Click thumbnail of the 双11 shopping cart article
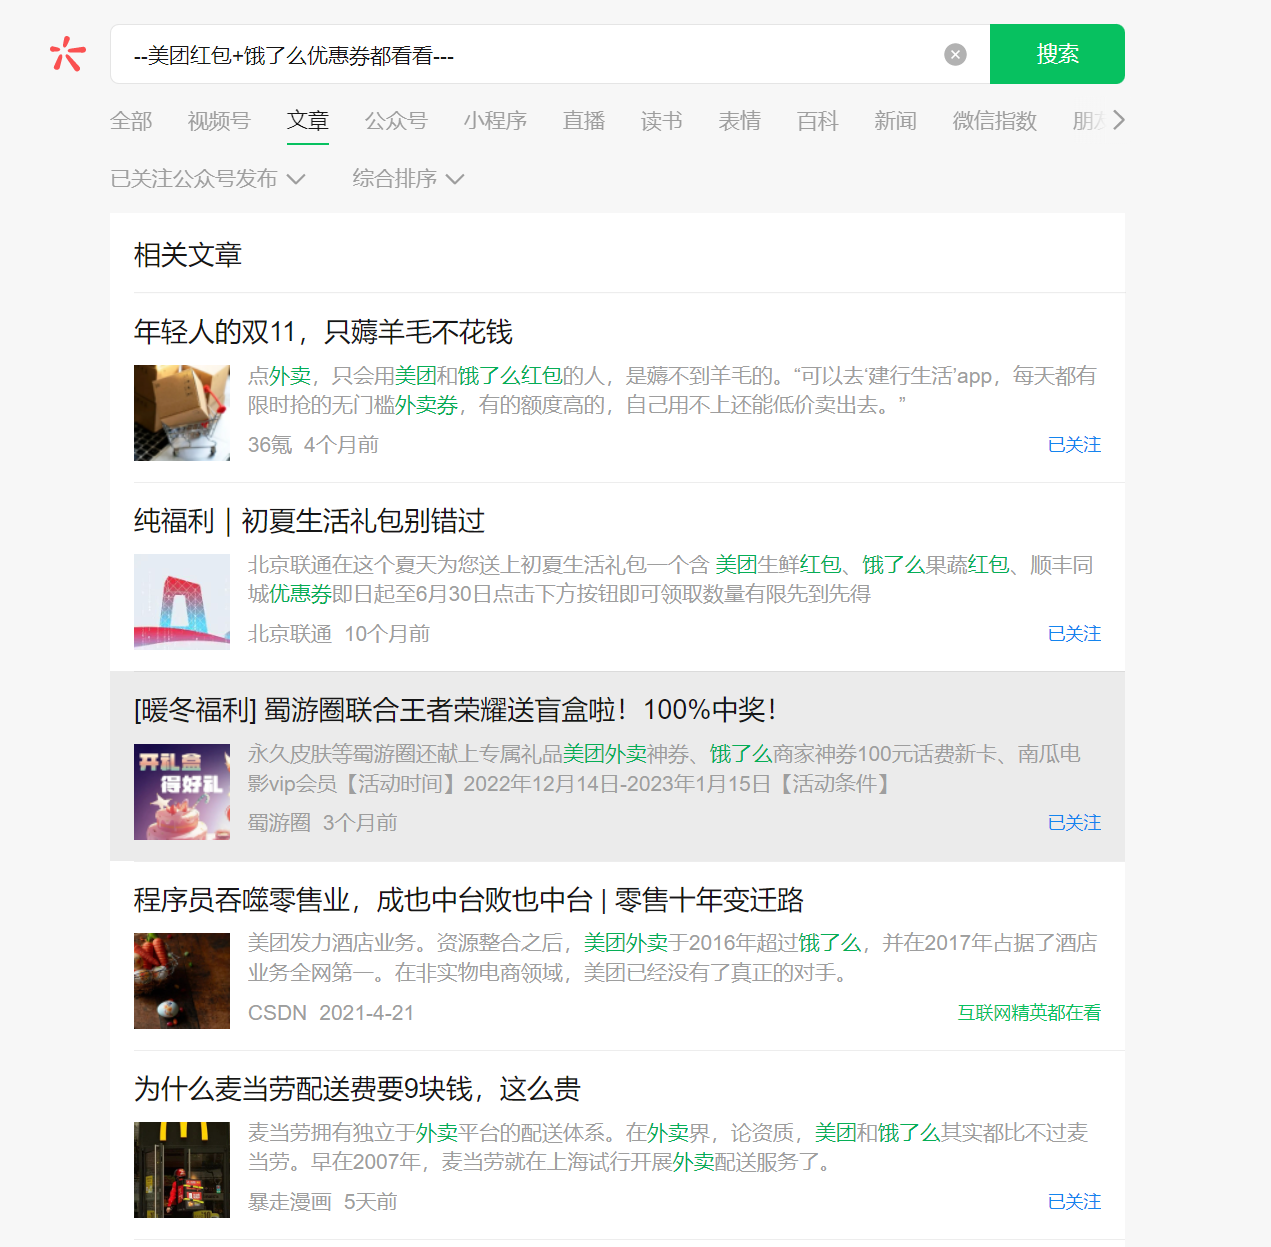The height and width of the screenshot is (1247, 1271). (182, 413)
